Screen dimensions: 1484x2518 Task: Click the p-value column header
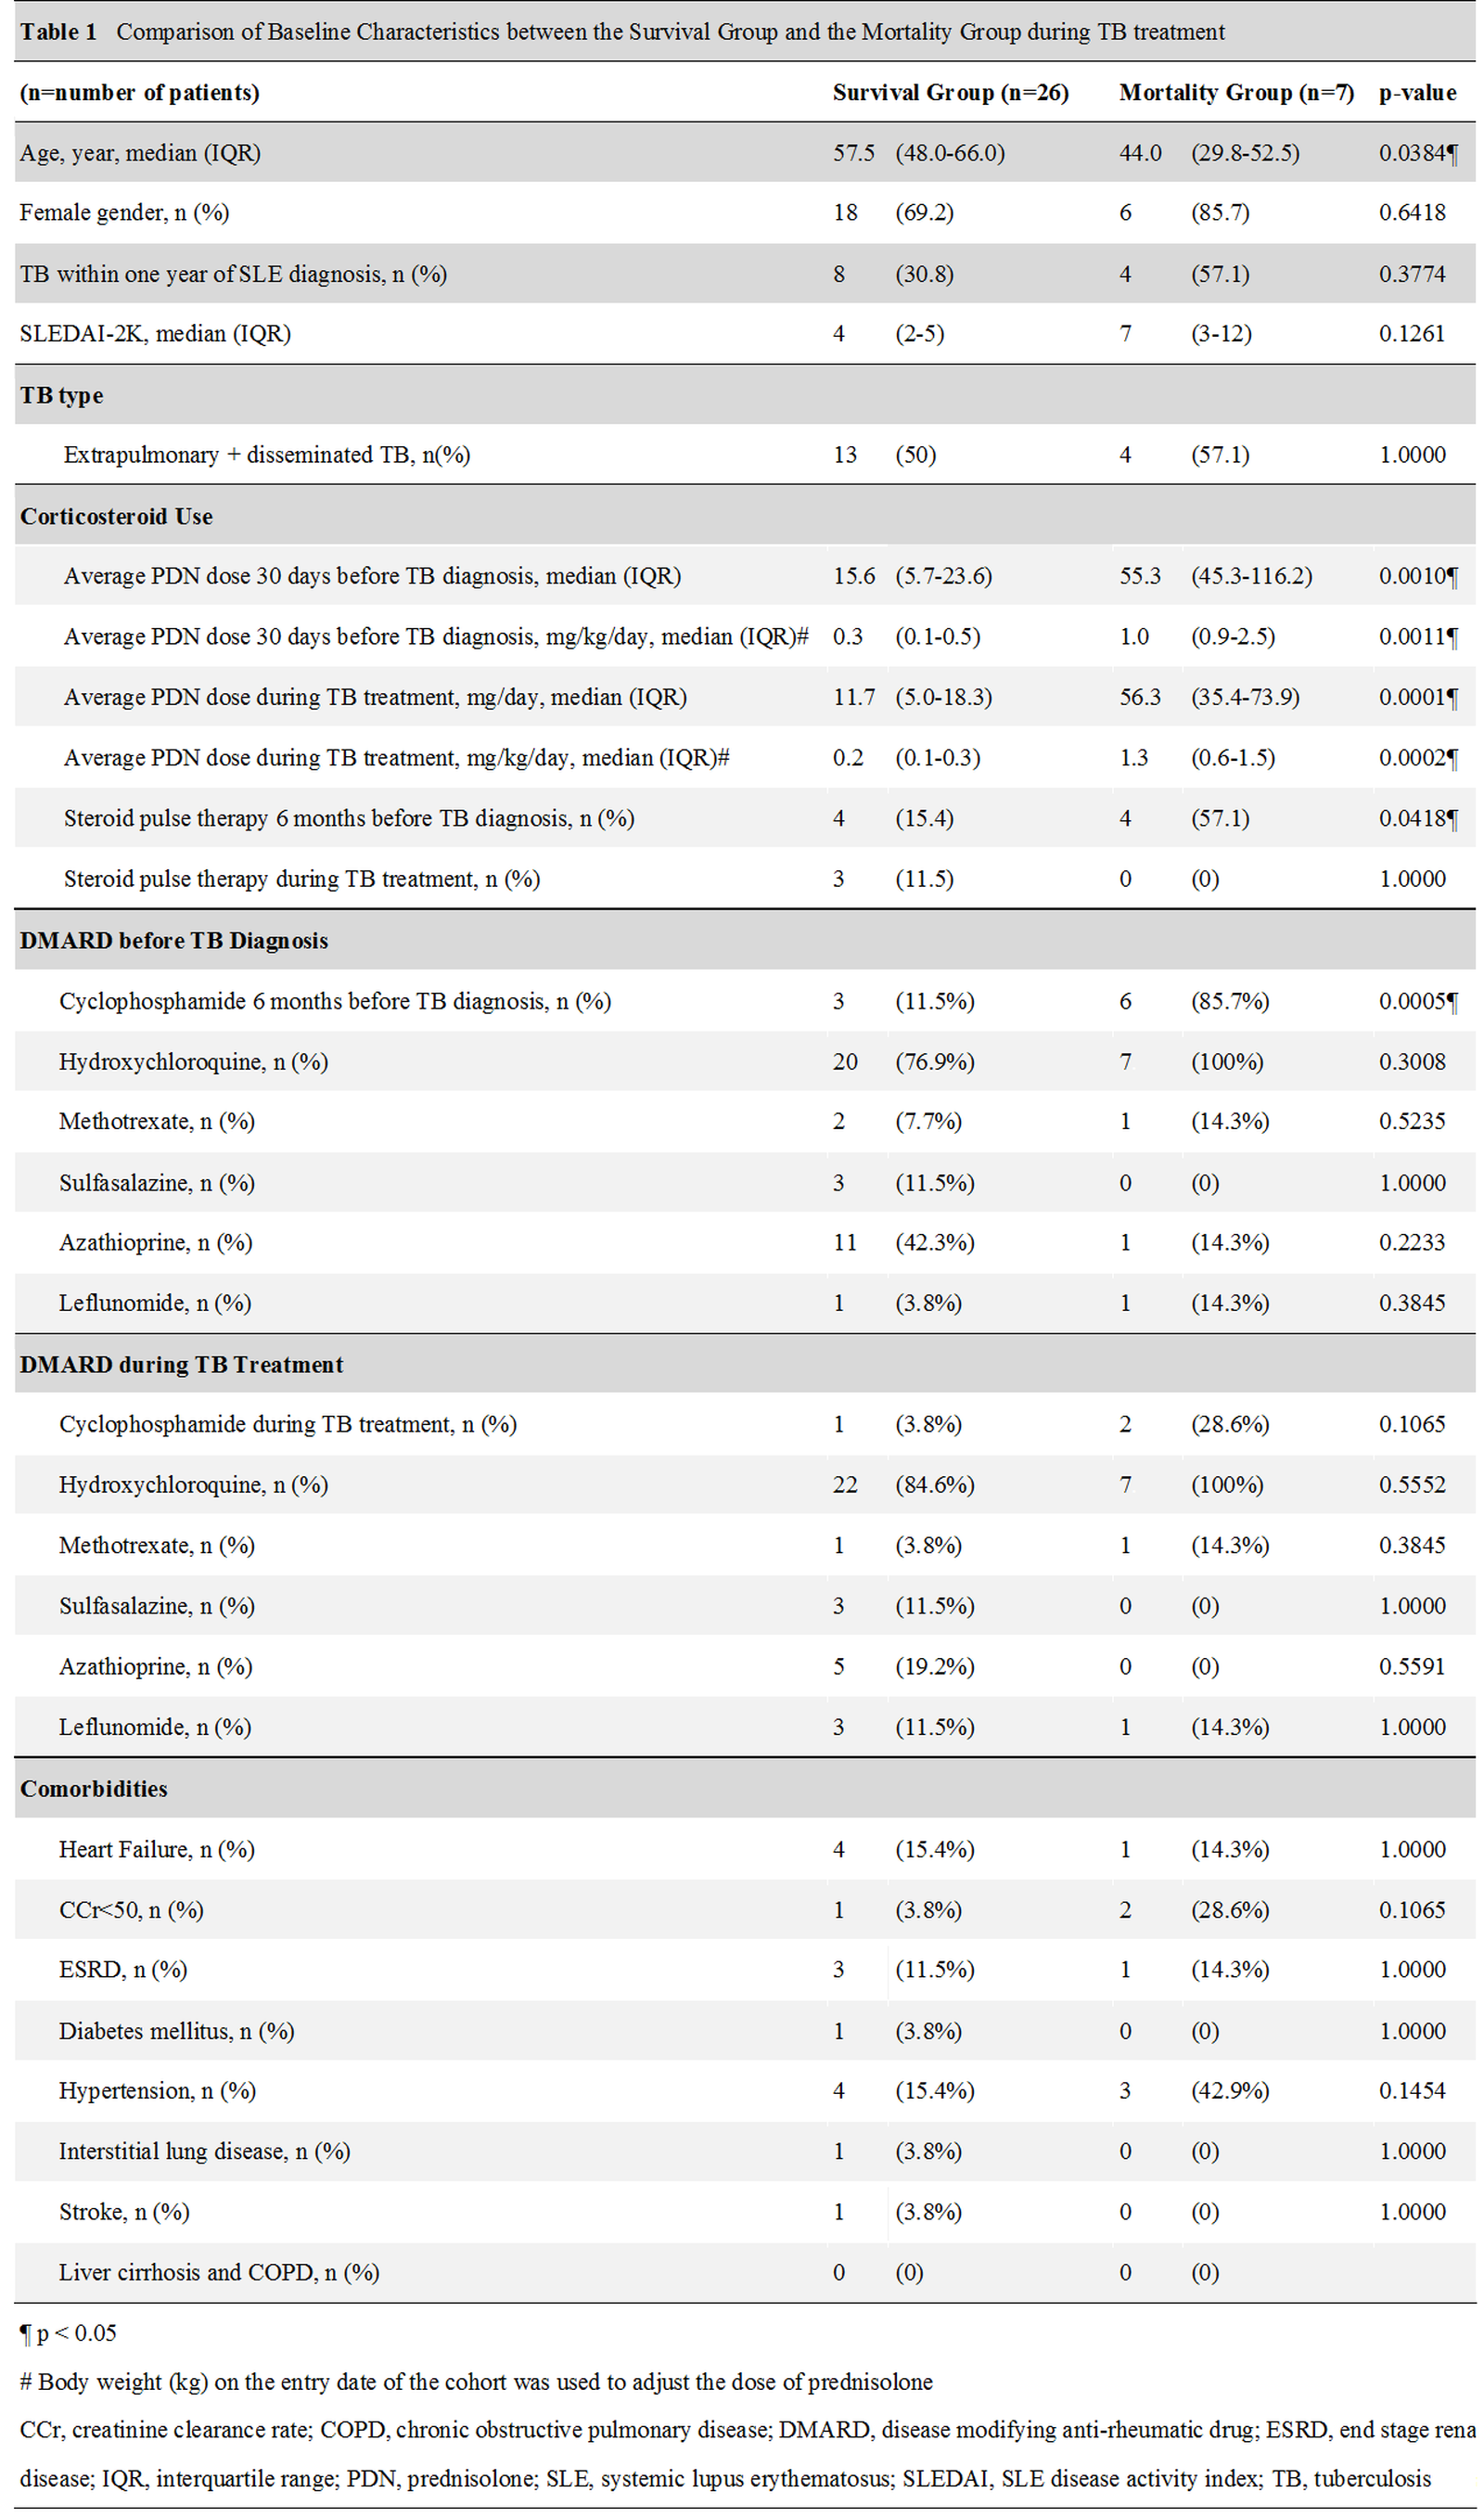tap(1417, 93)
